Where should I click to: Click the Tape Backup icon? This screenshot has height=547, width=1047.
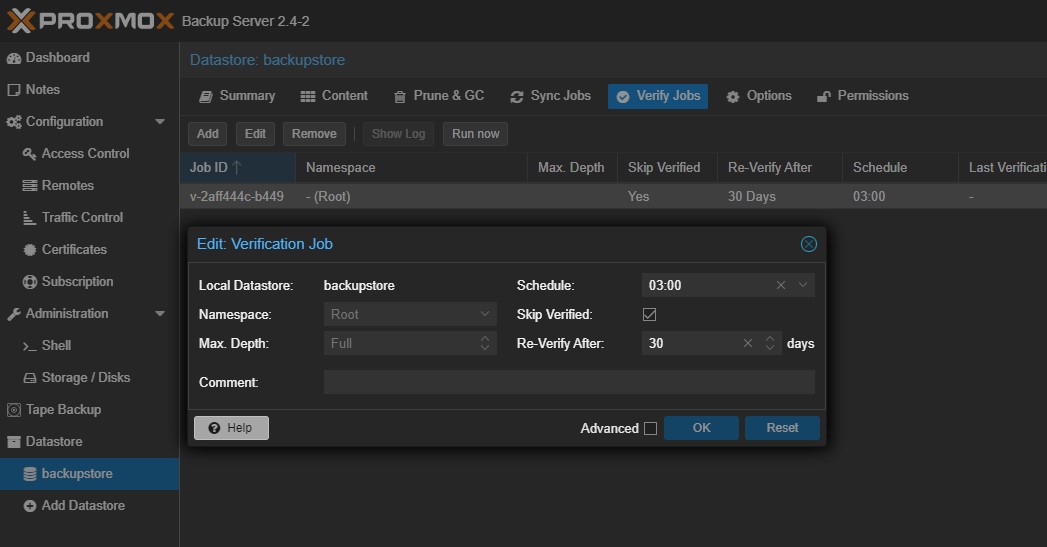(x=14, y=410)
